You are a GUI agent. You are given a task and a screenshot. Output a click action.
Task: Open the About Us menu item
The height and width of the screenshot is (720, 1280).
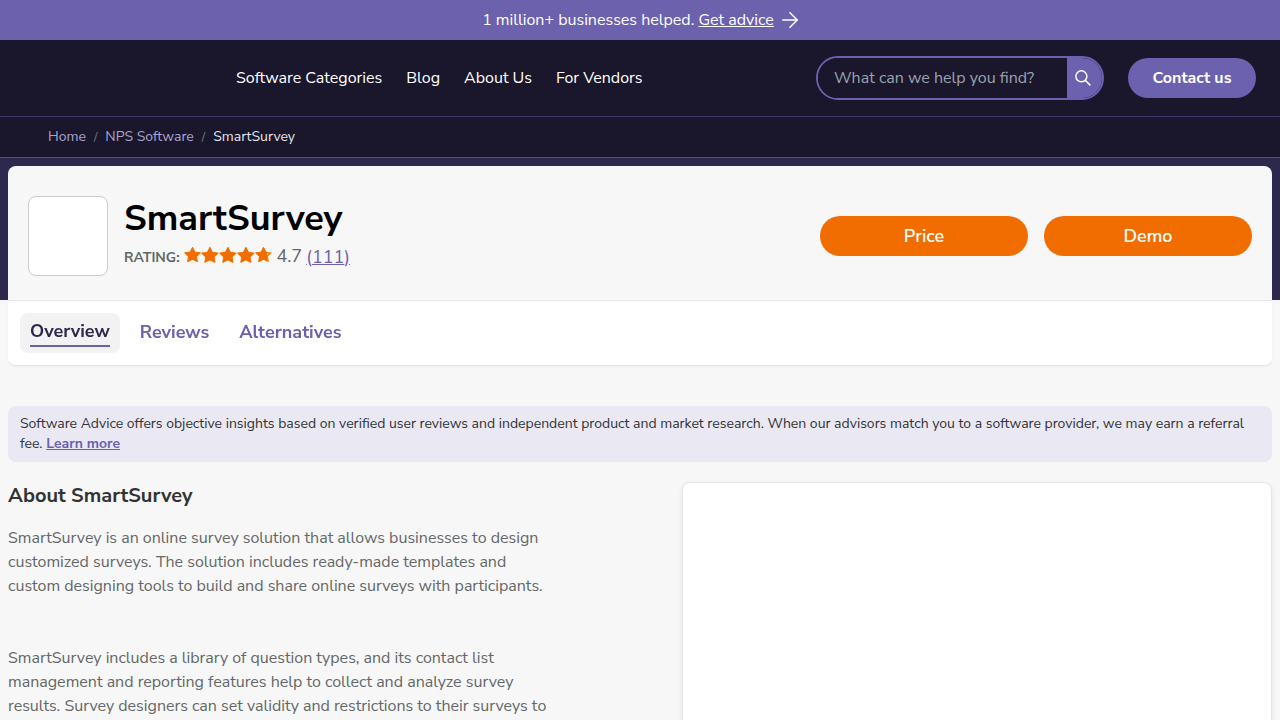pyautogui.click(x=498, y=78)
